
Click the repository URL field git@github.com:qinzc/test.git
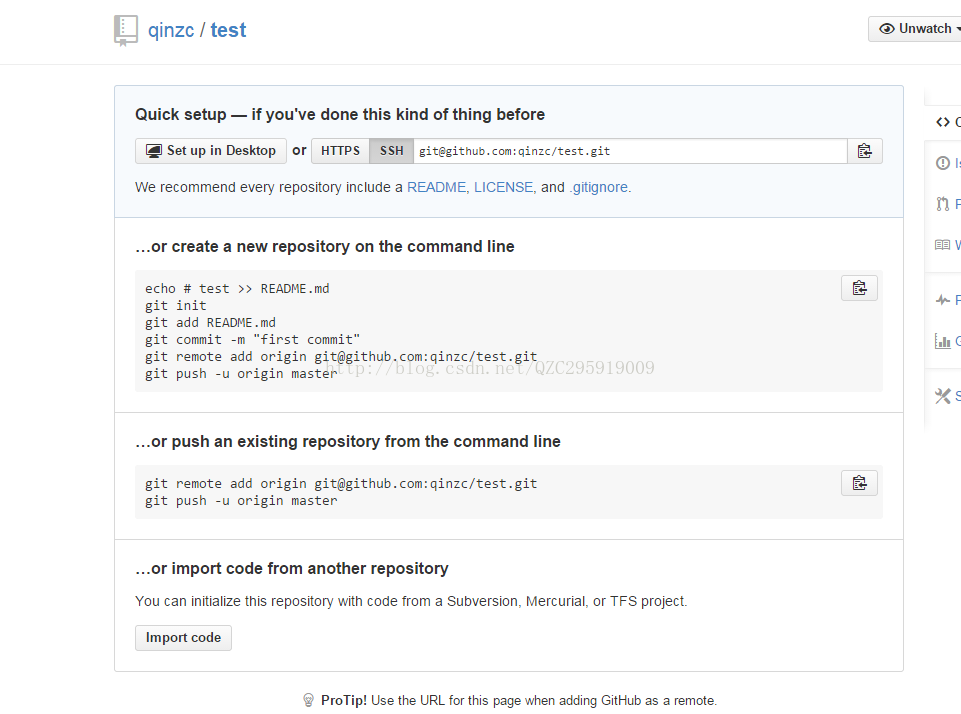(x=630, y=151)
